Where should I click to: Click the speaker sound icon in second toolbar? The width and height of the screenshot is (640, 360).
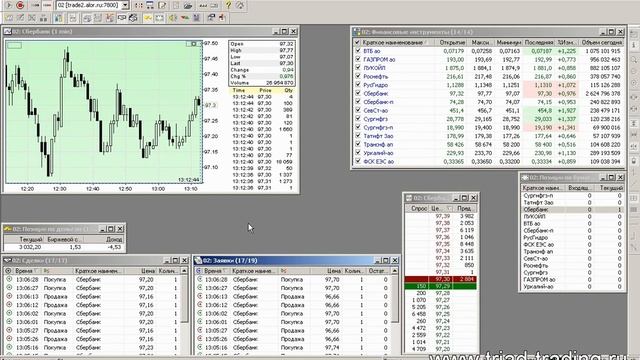coord(173,18)
